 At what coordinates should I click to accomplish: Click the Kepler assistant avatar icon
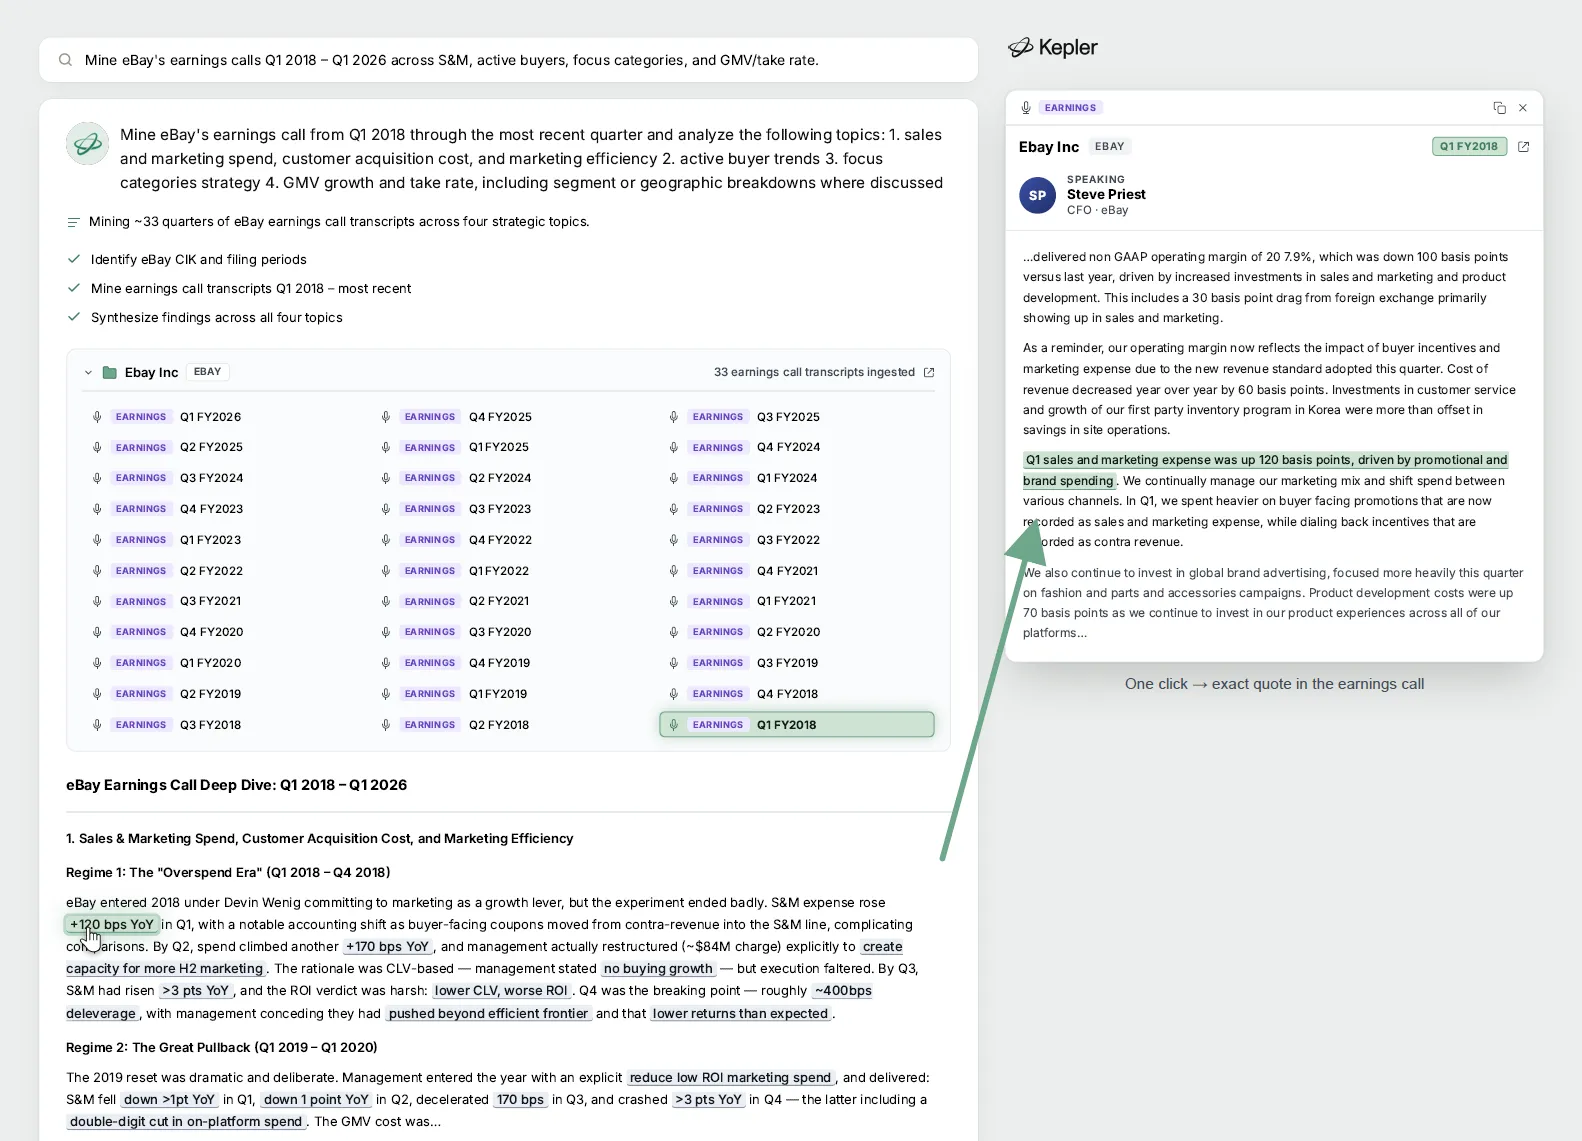click(87, 144)
